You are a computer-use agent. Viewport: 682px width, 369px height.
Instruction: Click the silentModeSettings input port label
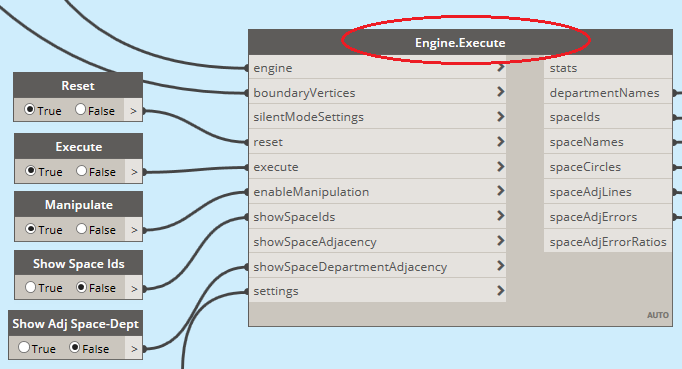click(308, 117)
